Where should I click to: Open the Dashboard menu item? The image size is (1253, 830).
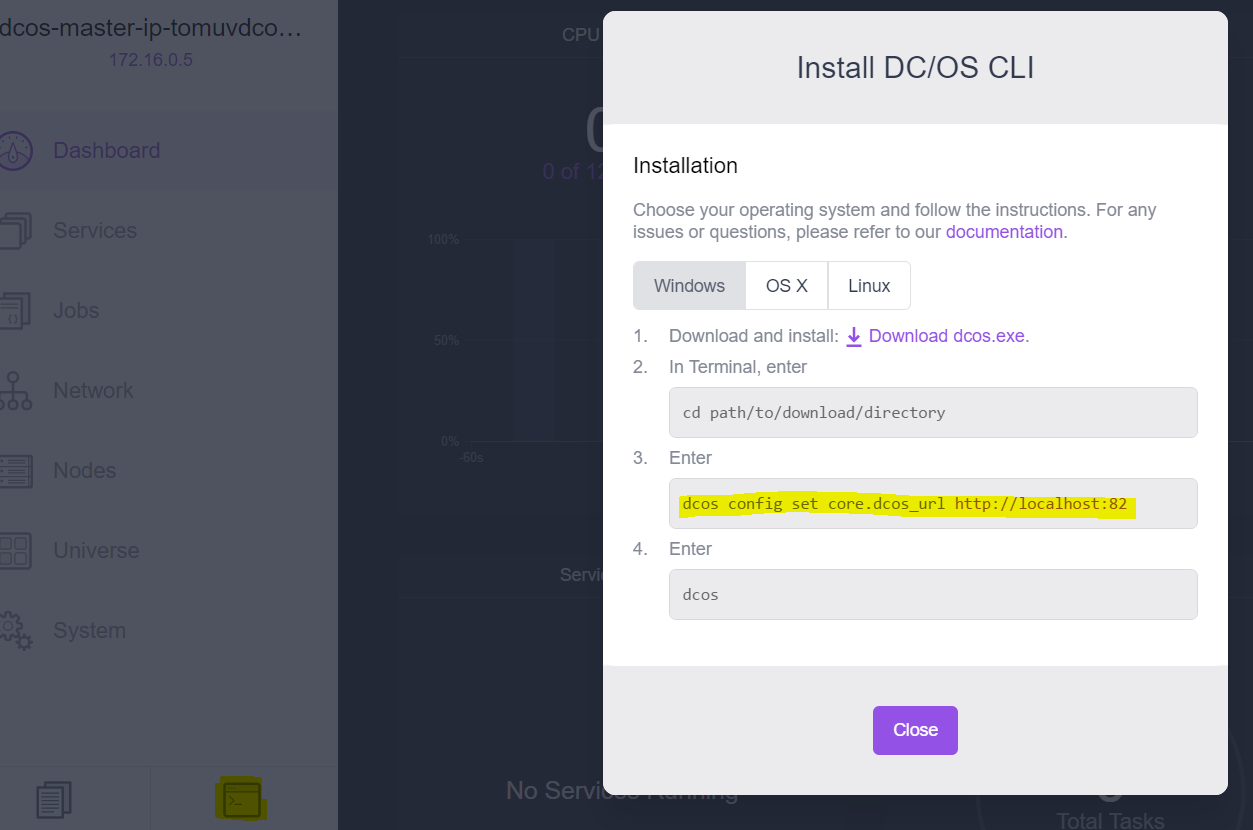pyautogui.click(x=106, y=151)
